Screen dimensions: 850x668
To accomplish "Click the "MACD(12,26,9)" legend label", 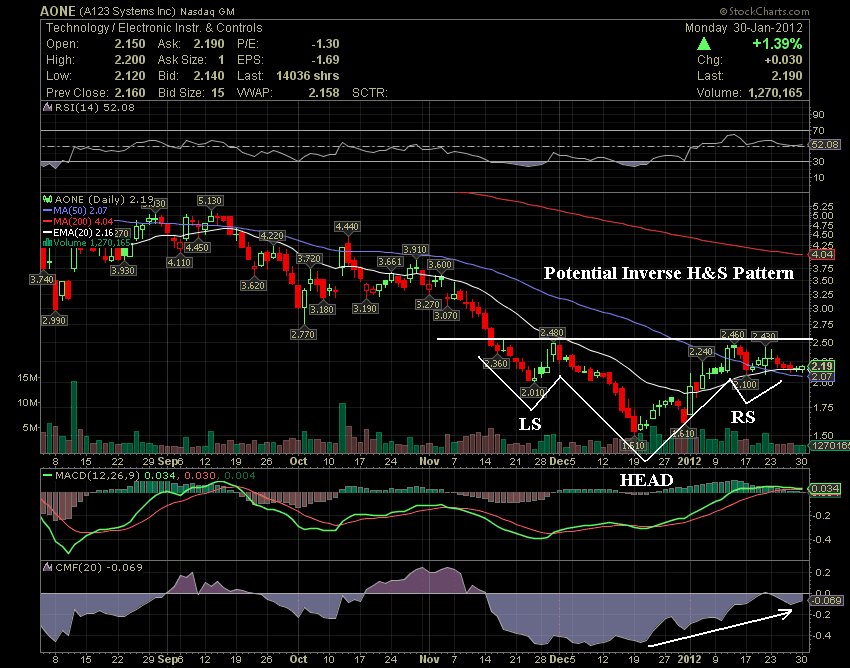I will (97, 476).
